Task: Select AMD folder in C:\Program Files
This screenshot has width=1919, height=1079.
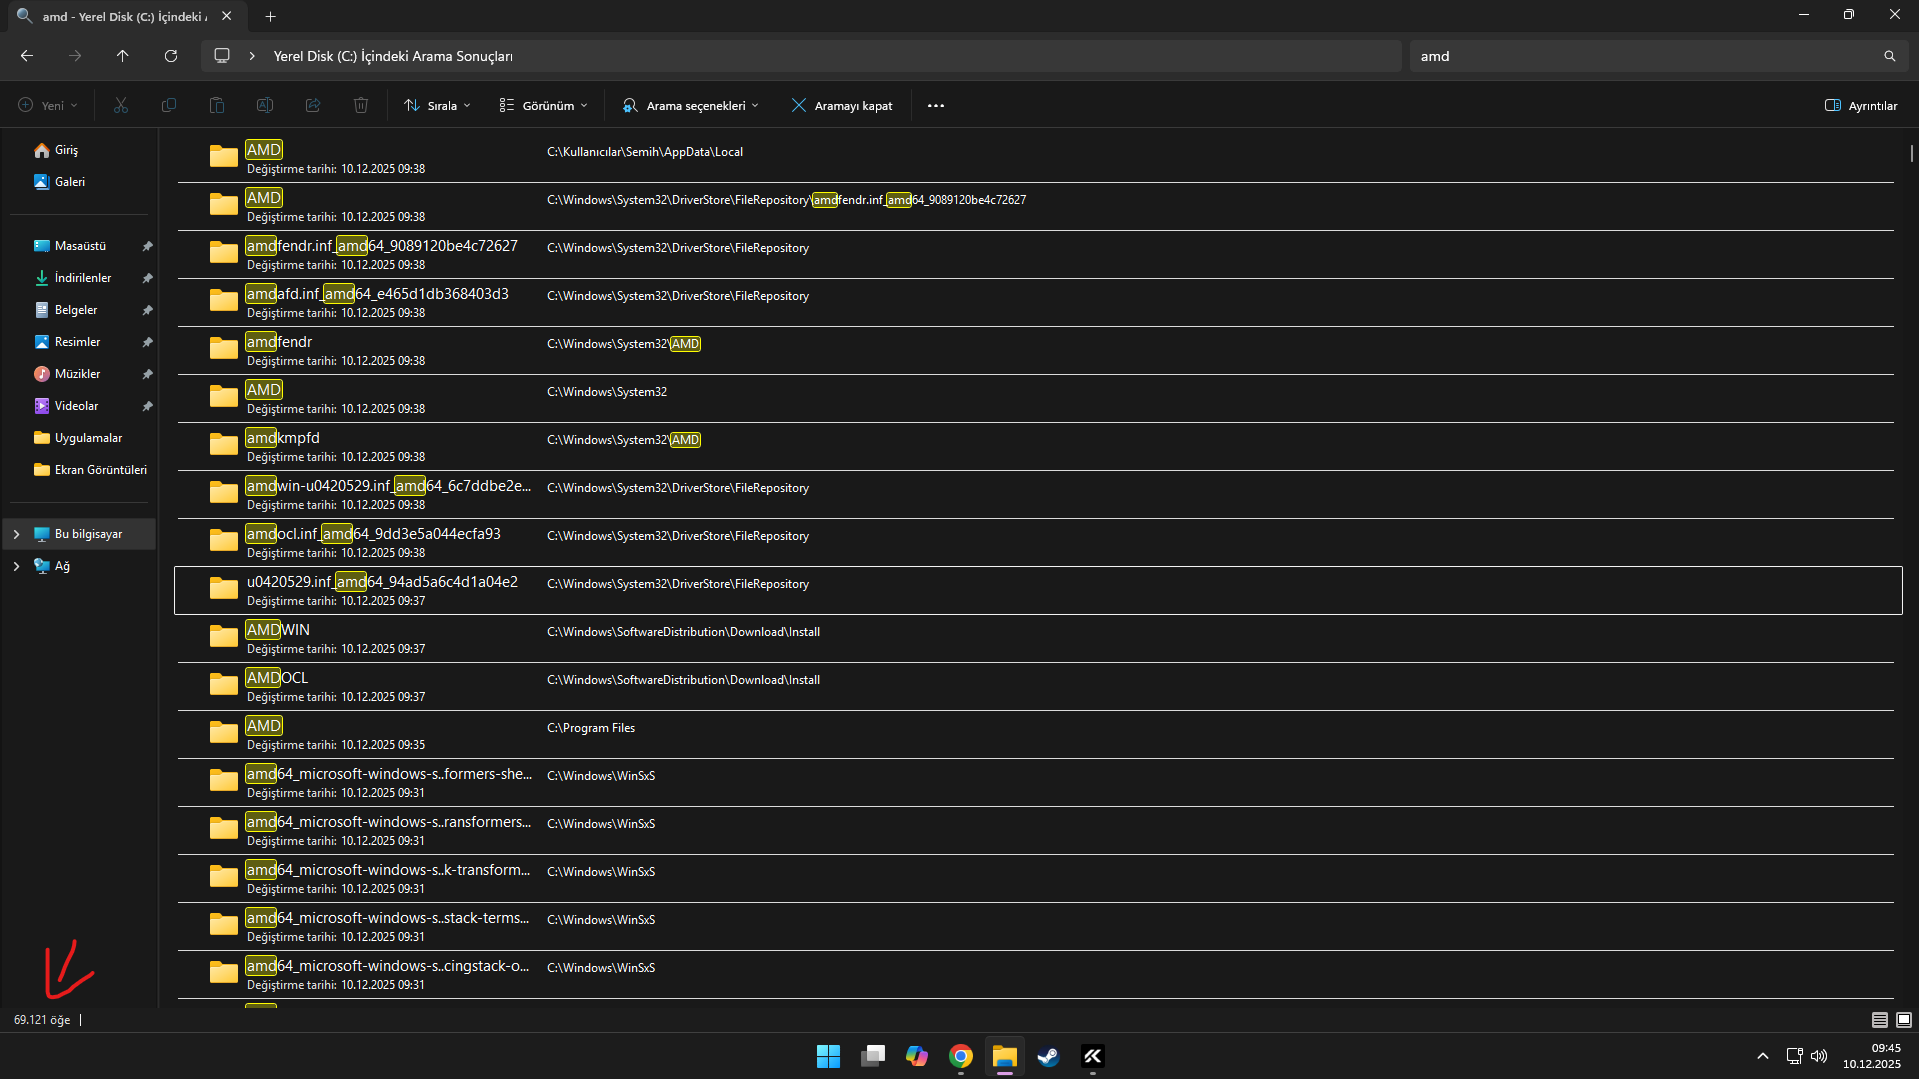Action: [1038, 735]
